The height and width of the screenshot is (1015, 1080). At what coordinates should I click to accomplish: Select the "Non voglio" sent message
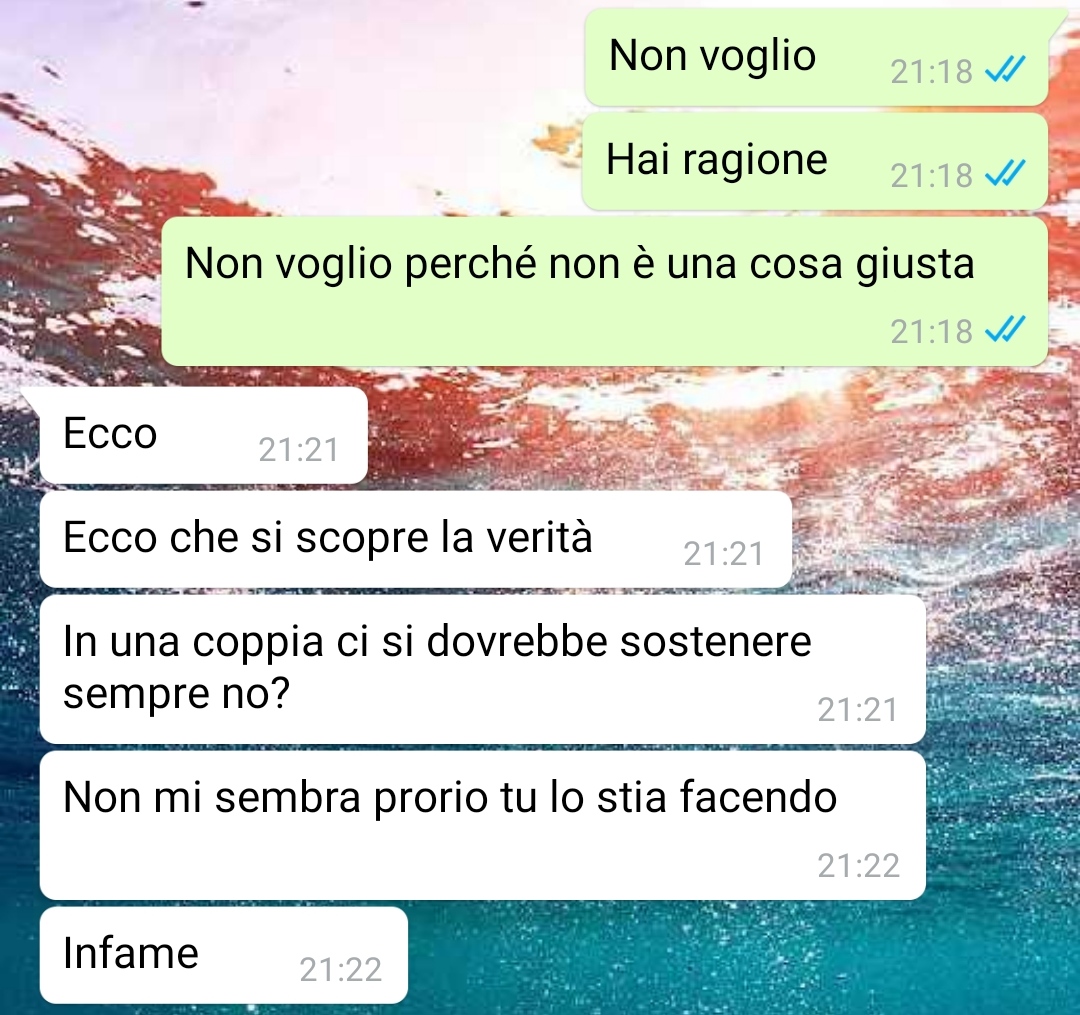coord(816,58)
